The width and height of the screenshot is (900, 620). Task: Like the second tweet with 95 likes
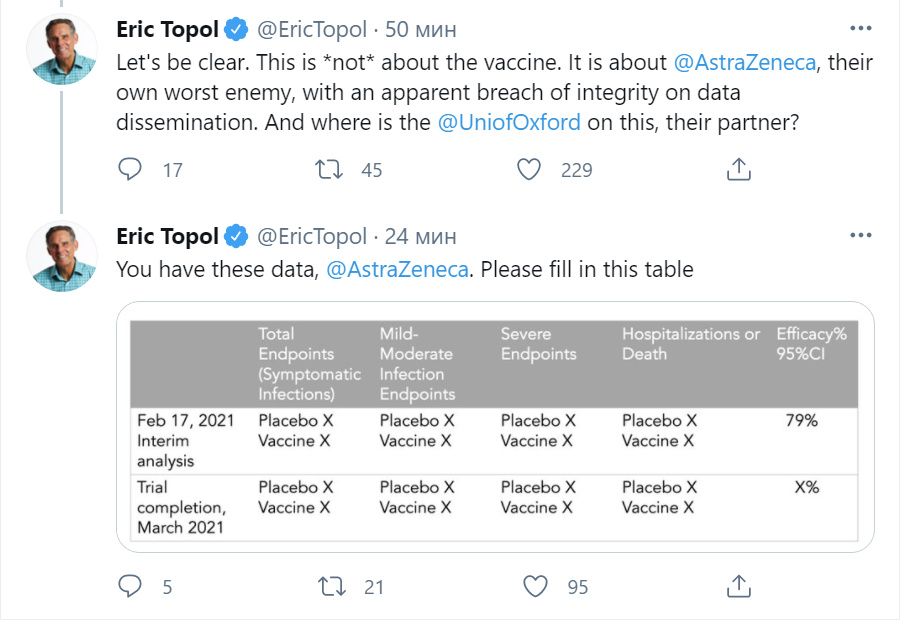(537, 586)
